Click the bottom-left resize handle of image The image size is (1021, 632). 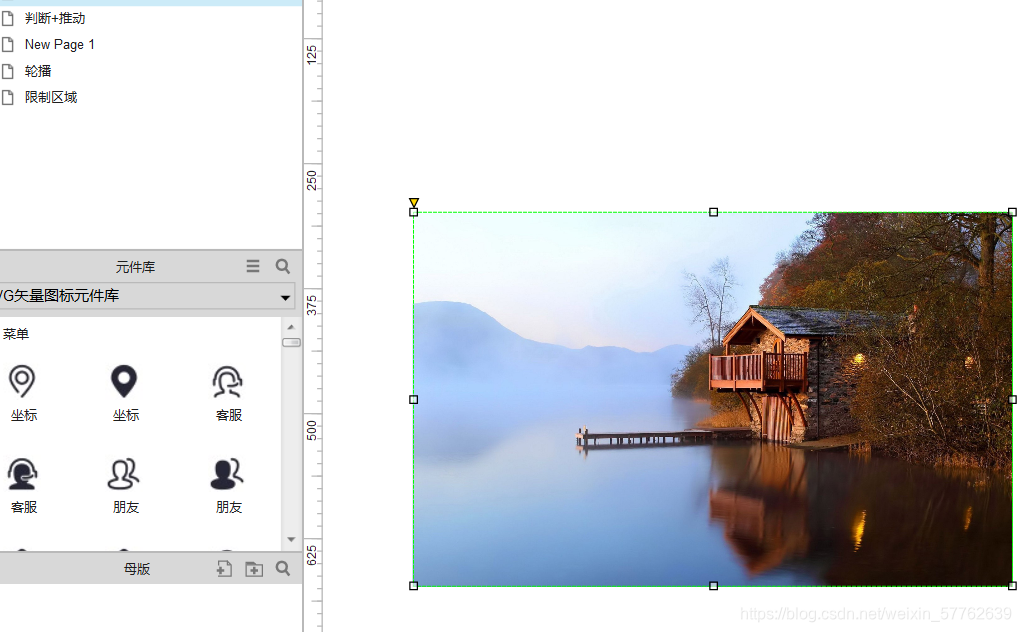click(413, 586)
